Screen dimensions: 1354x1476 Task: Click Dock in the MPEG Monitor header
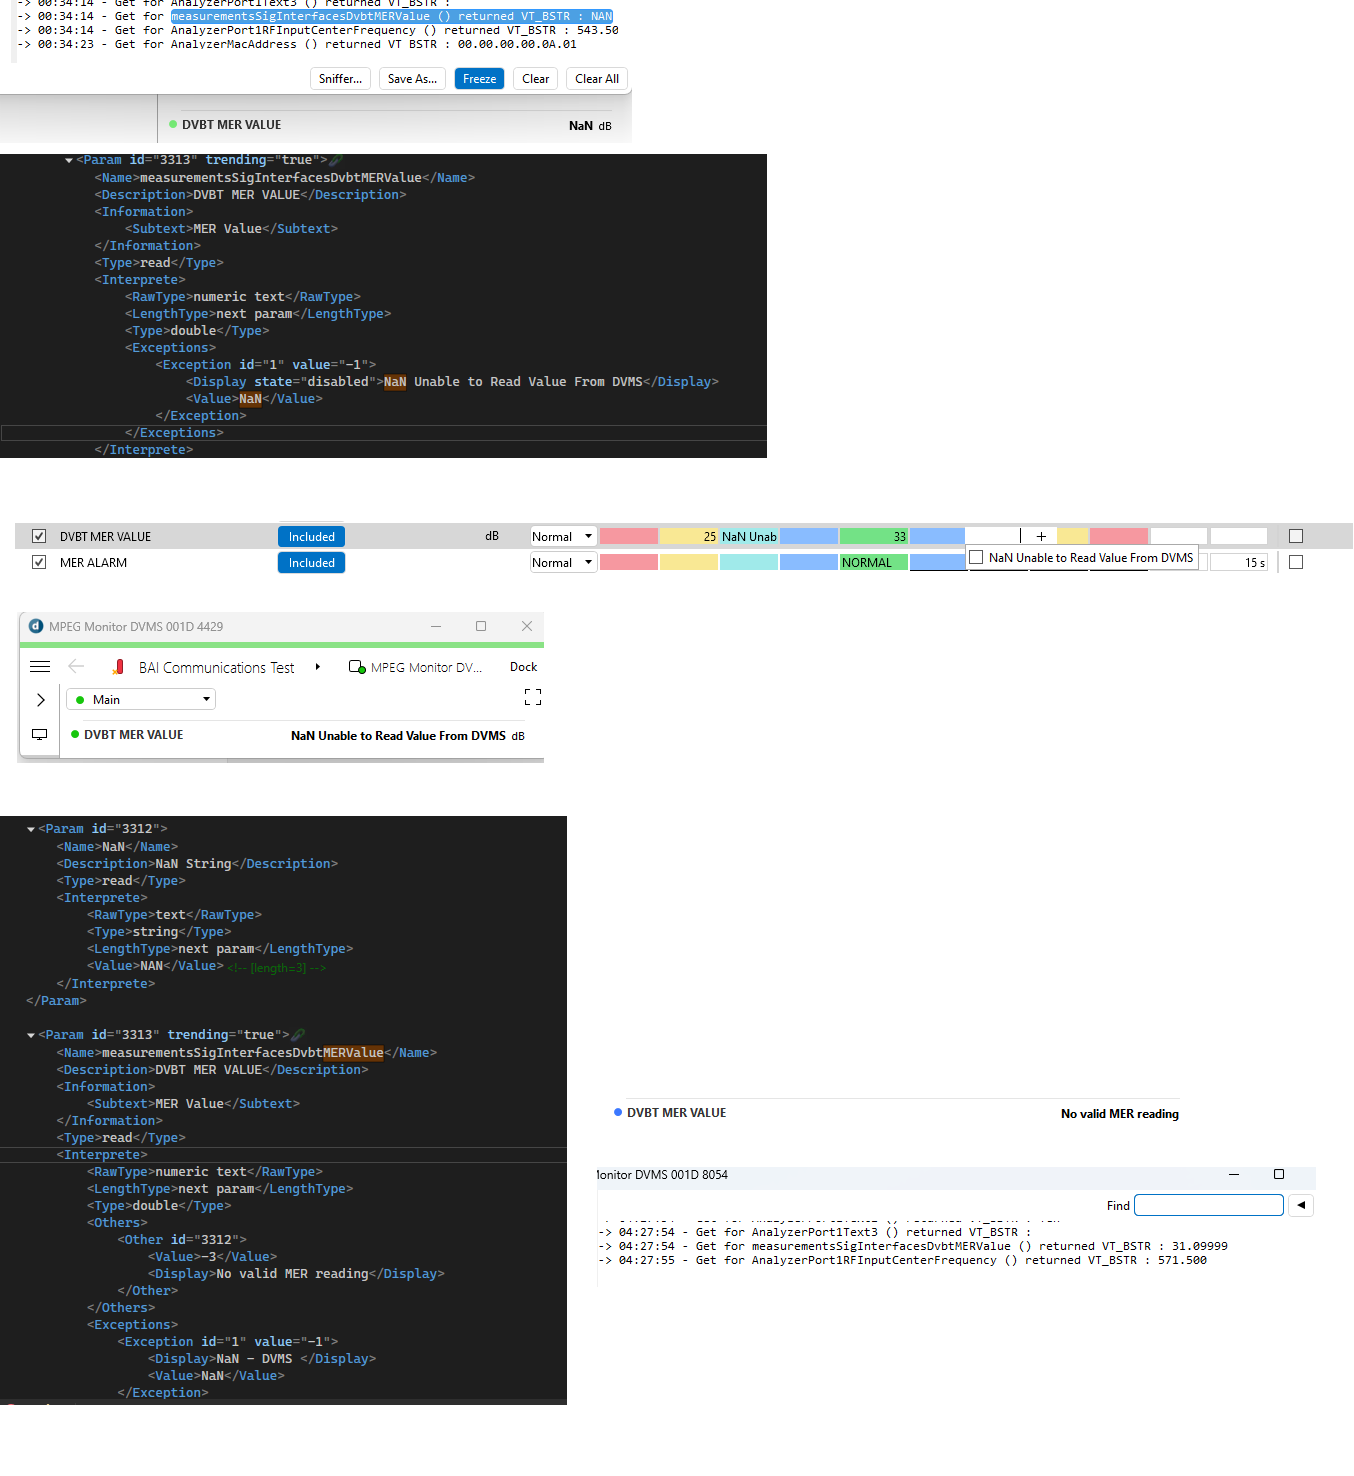click(523, 667)
